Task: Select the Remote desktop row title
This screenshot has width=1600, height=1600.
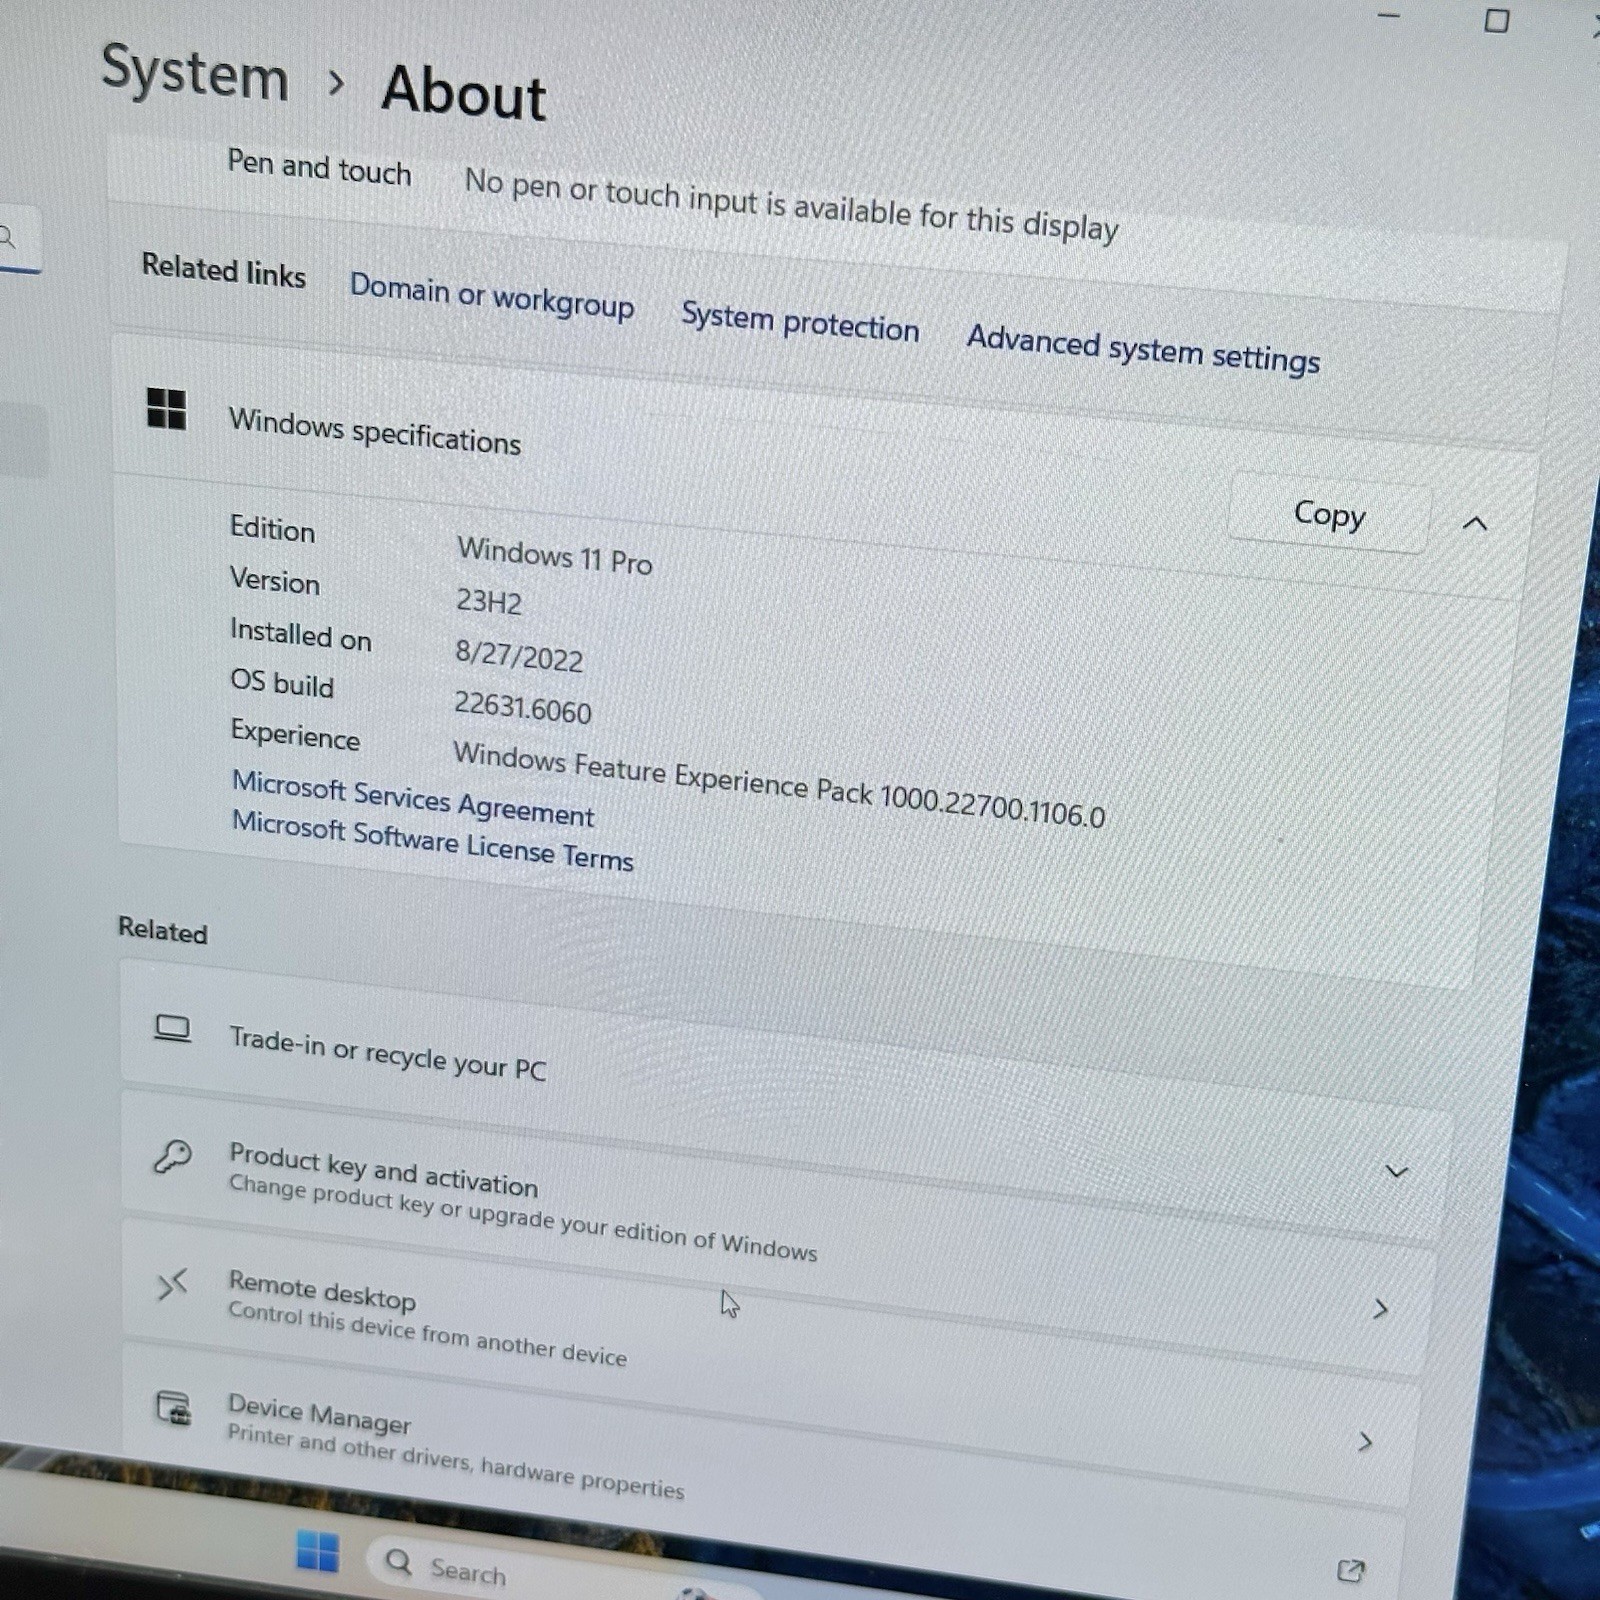Action: tap(321, 1289)
